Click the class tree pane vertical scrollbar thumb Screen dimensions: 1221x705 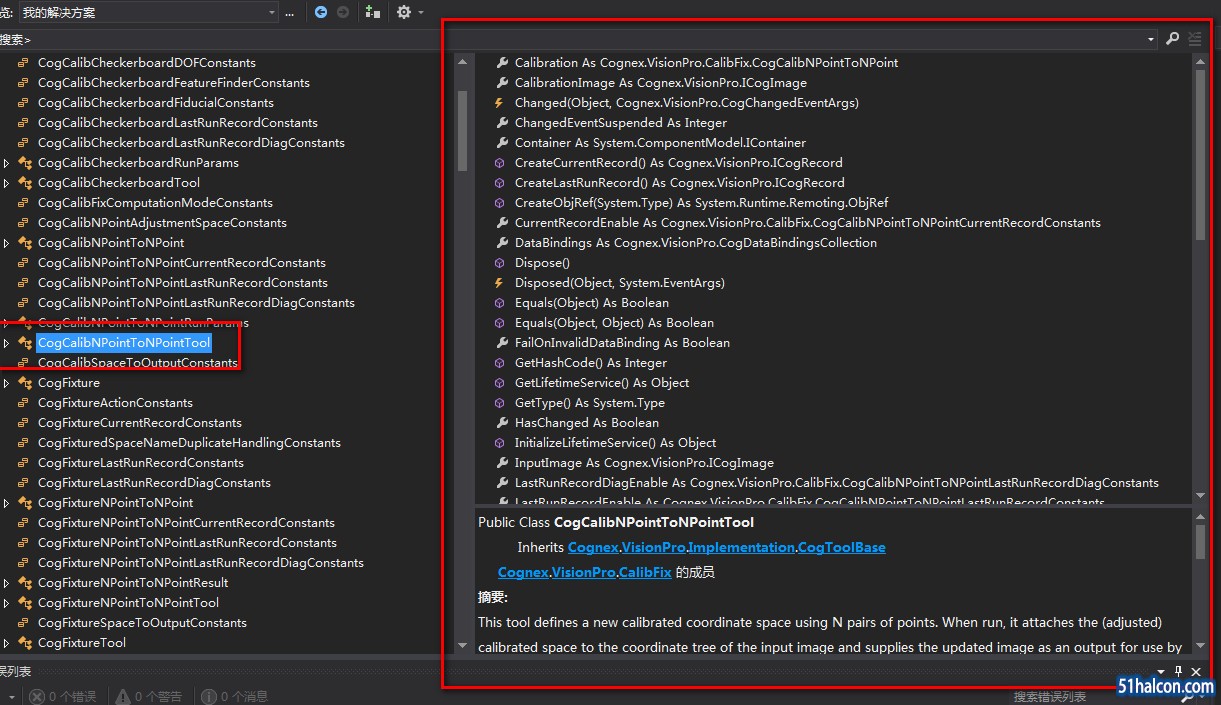[462, 131]
